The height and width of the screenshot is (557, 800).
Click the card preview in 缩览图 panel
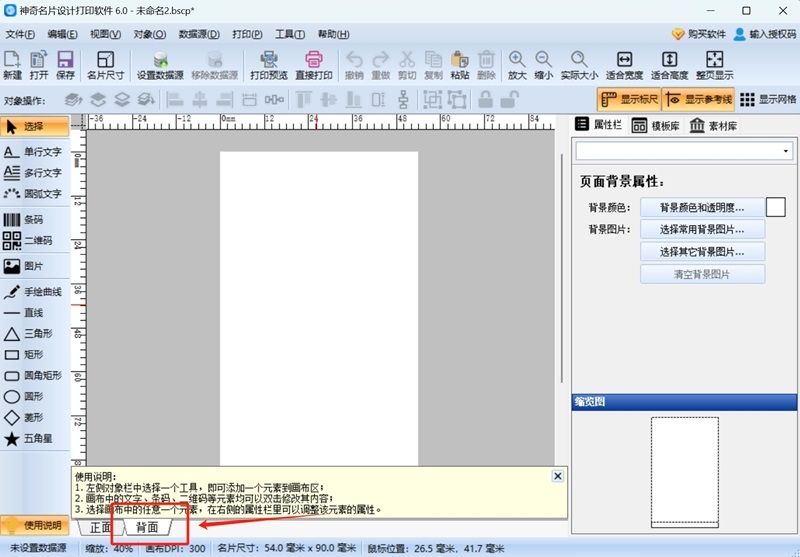click(685, 472)
